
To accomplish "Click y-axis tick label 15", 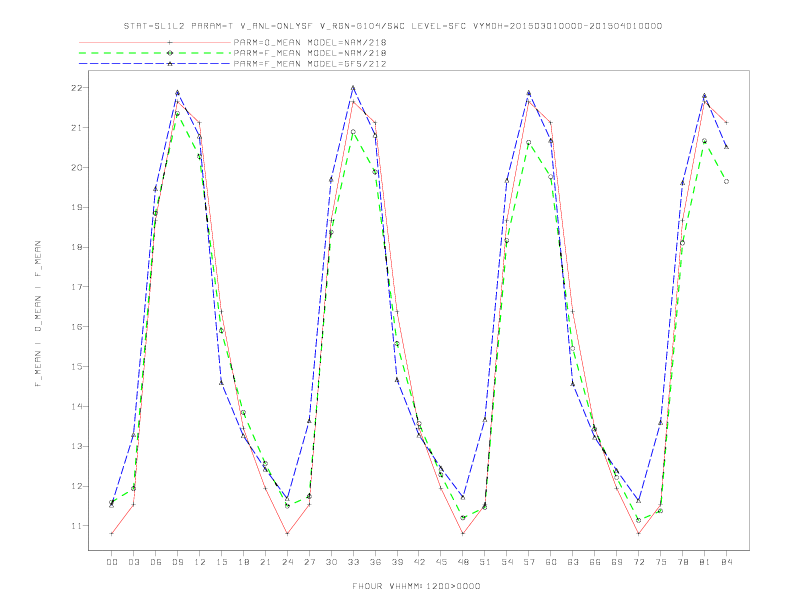I will pos(76,367).
